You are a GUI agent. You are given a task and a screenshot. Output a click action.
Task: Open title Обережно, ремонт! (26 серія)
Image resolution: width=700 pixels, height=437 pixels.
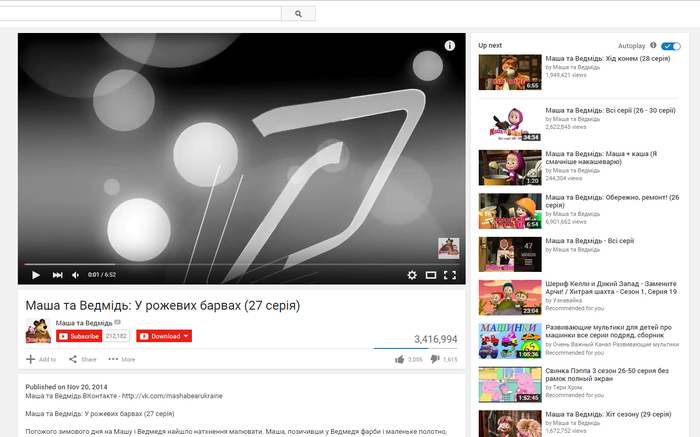[612, 201]
